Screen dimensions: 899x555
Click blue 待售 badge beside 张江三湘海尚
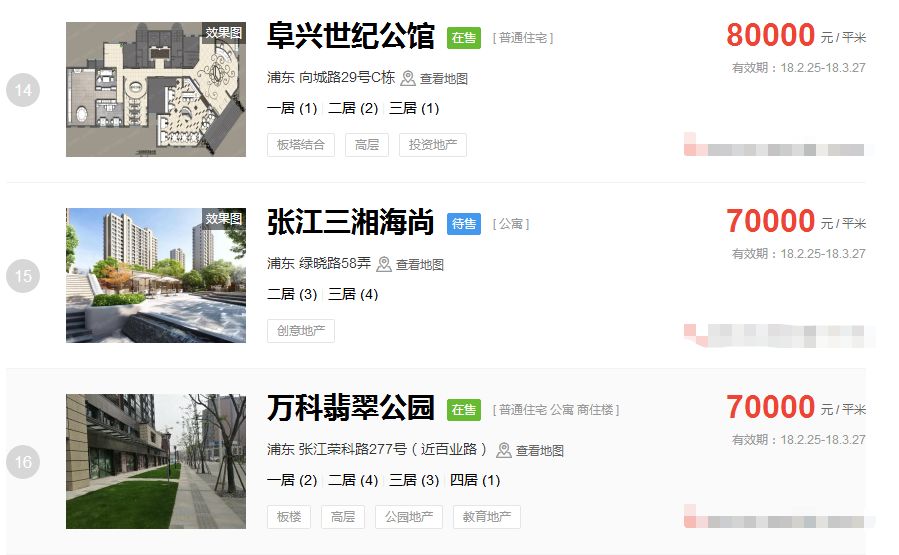[x=464, y=224]
